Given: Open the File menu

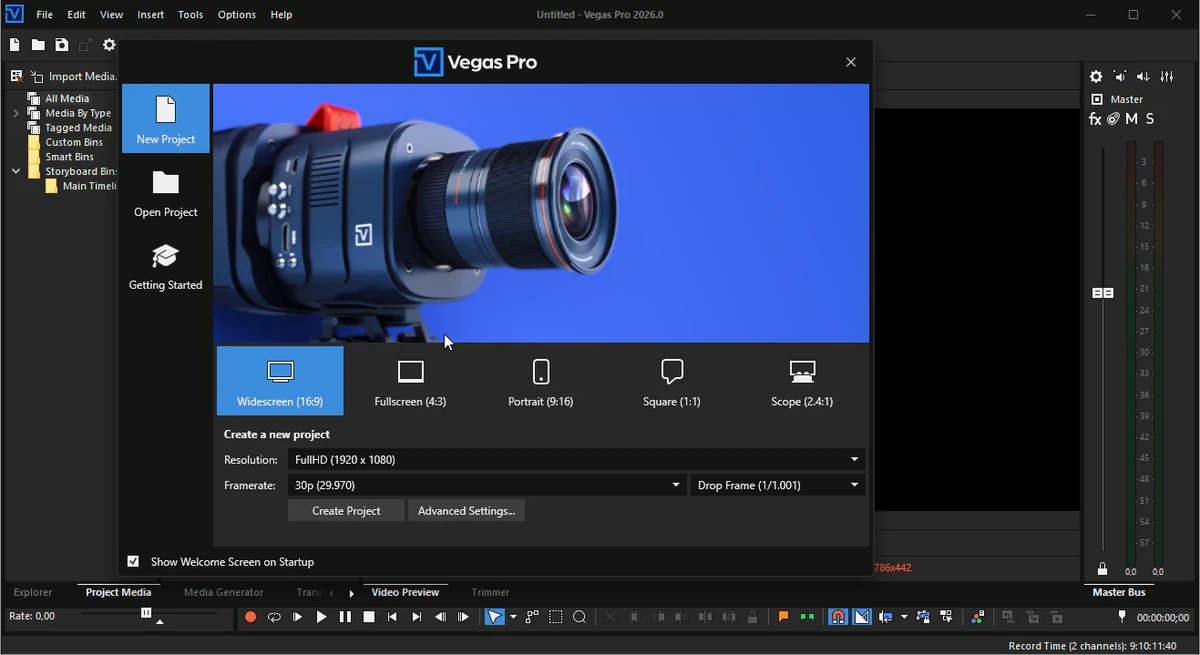Looking at the screenshot, I should point(45,15).
